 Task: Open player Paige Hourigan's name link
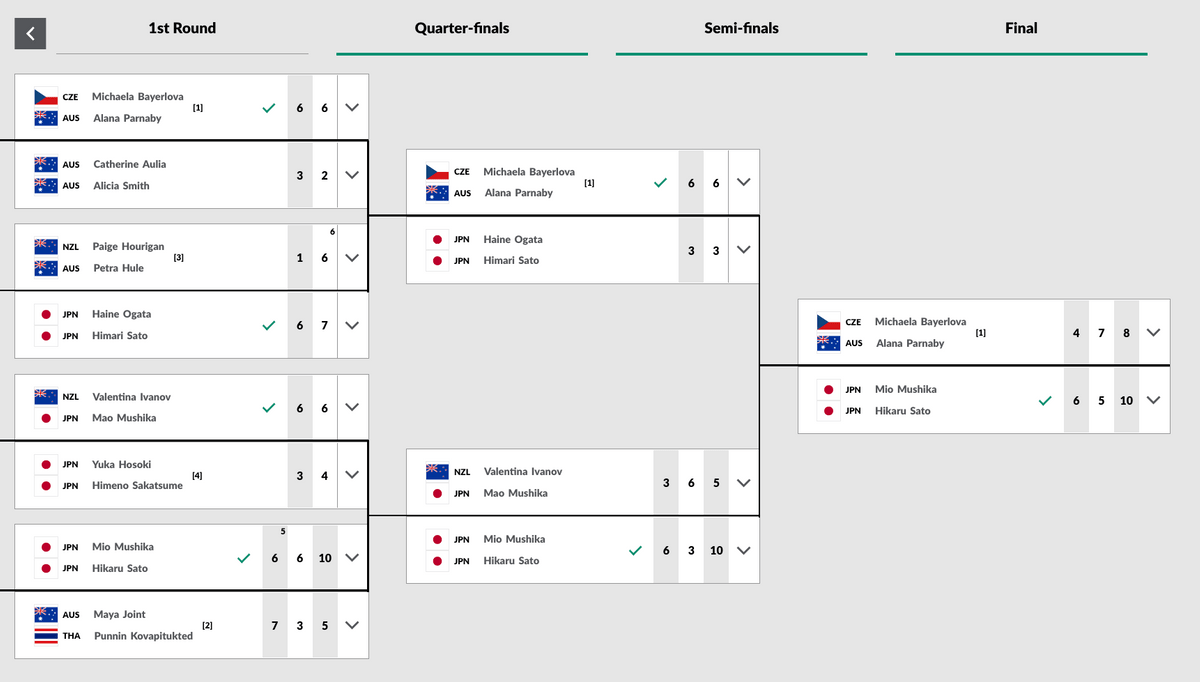(128, 246)
